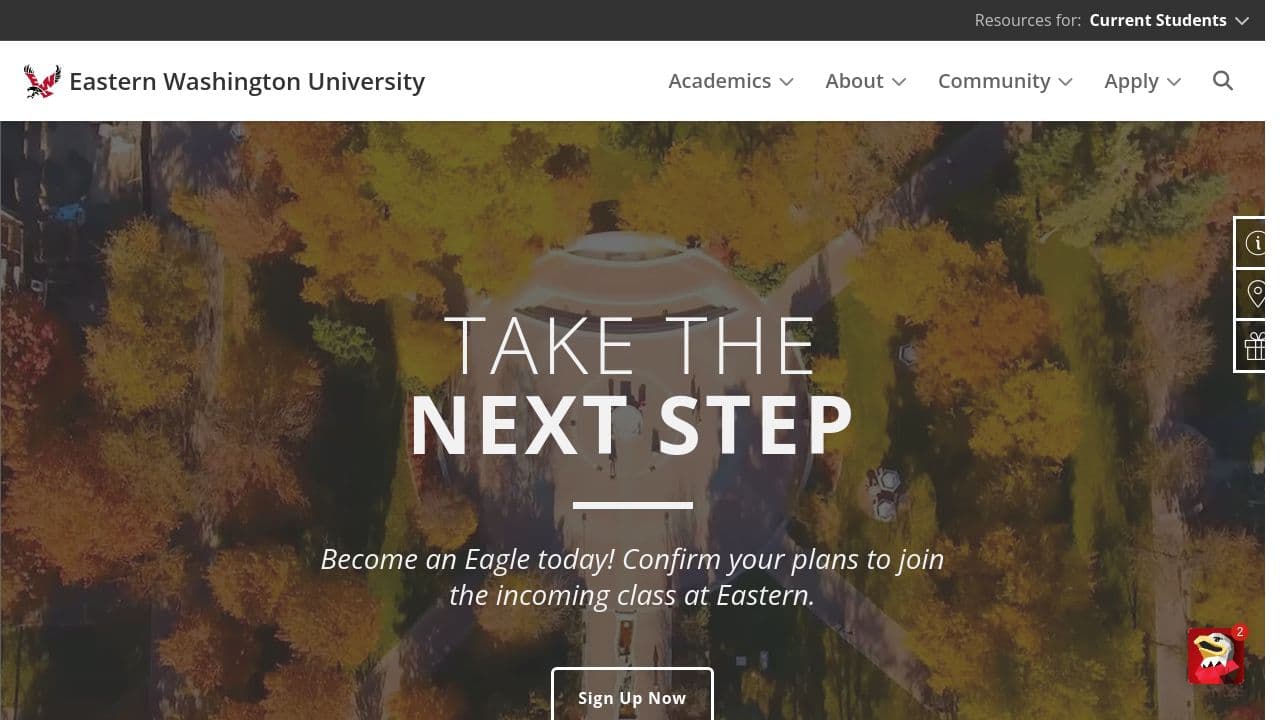
Task: Click the info icon in the side rail
Action: click(x=1257, y=242)
